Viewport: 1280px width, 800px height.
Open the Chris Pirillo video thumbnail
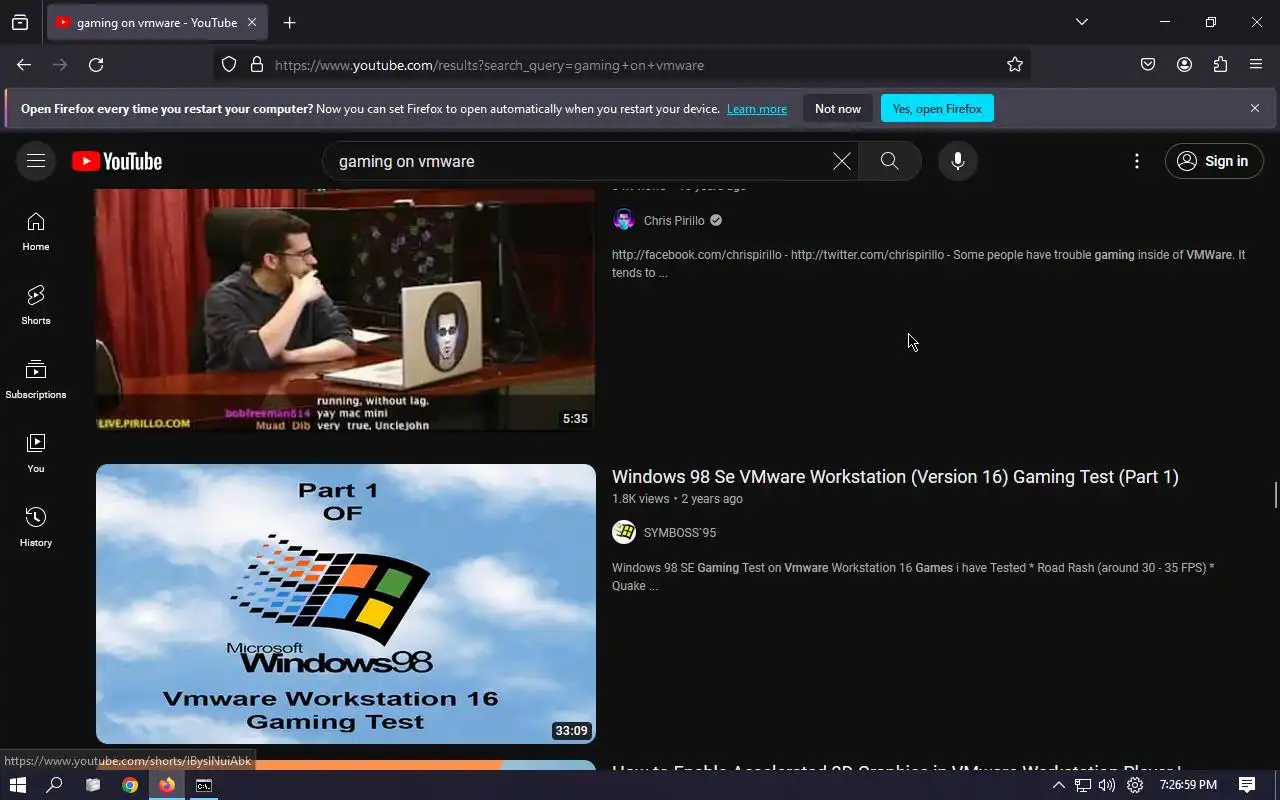[346, 310]
